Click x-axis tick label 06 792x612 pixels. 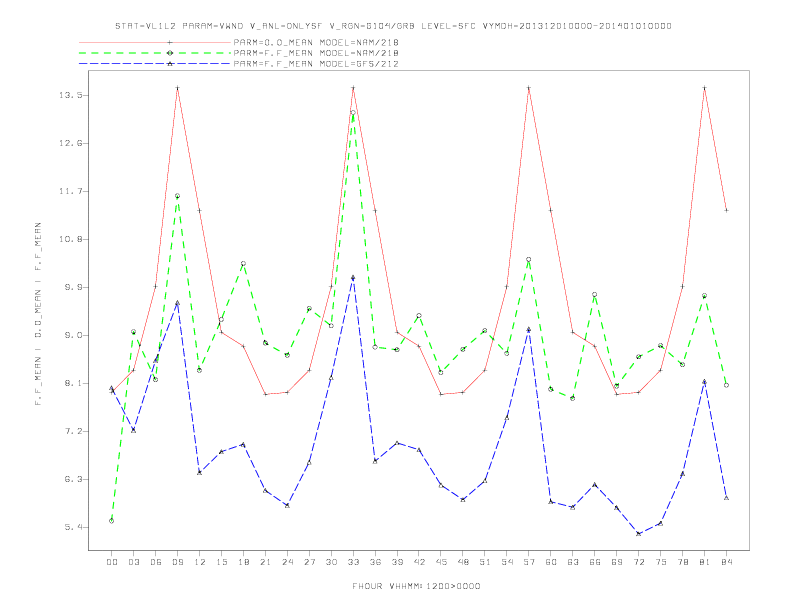coord(156,562)
